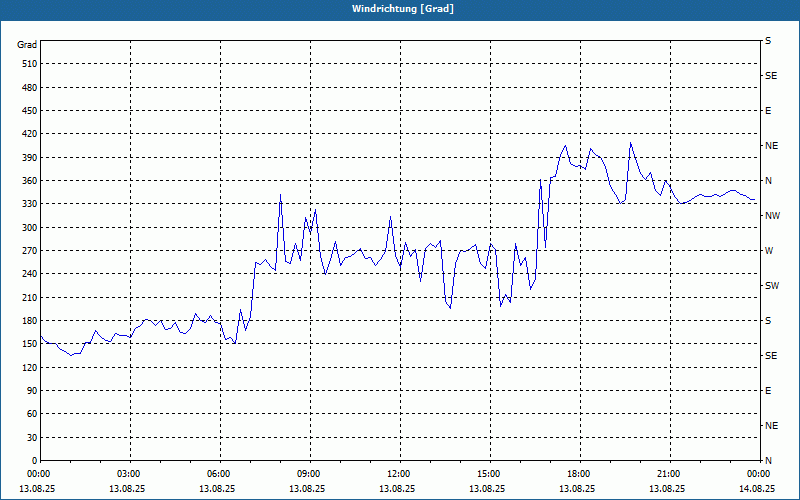This screenshot has height=500, width=800.
Task: Click the 270 value on the y-axis
Action: coord(30,251)
